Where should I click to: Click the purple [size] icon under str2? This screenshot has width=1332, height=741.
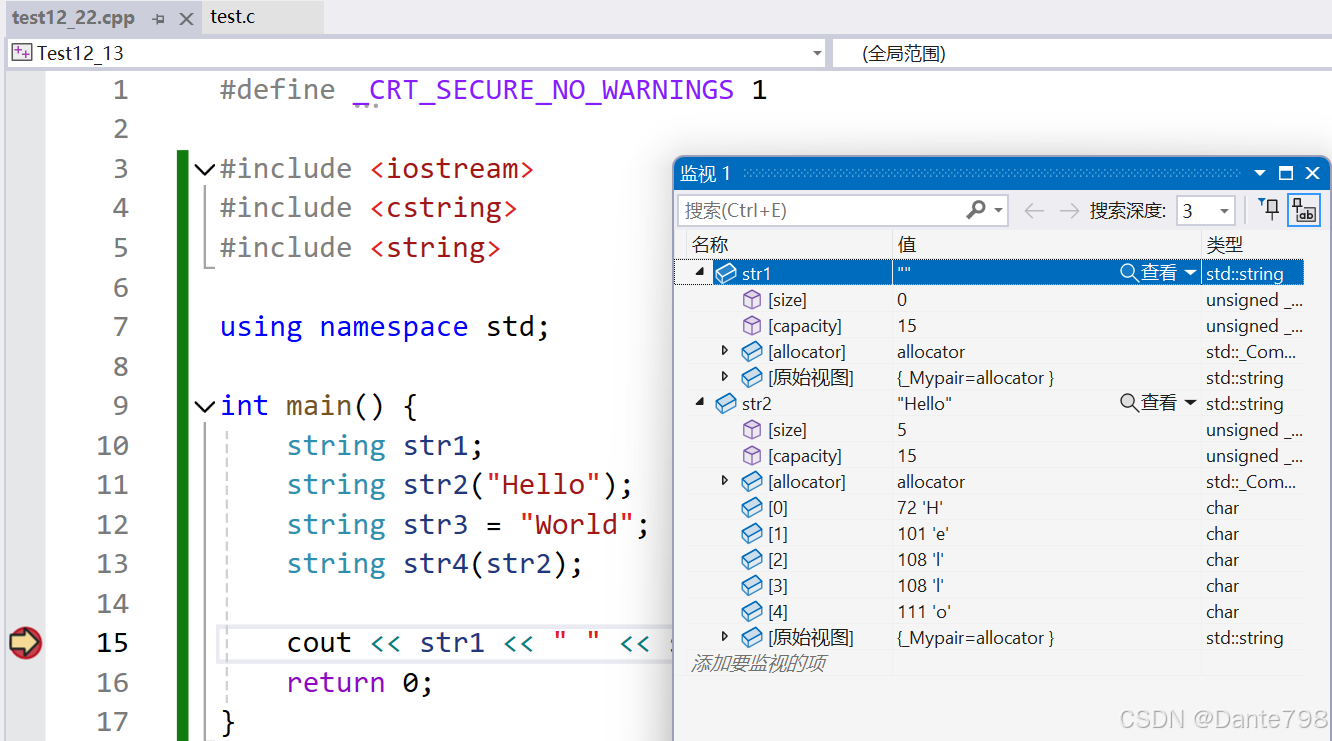click(x=752, y=429)
